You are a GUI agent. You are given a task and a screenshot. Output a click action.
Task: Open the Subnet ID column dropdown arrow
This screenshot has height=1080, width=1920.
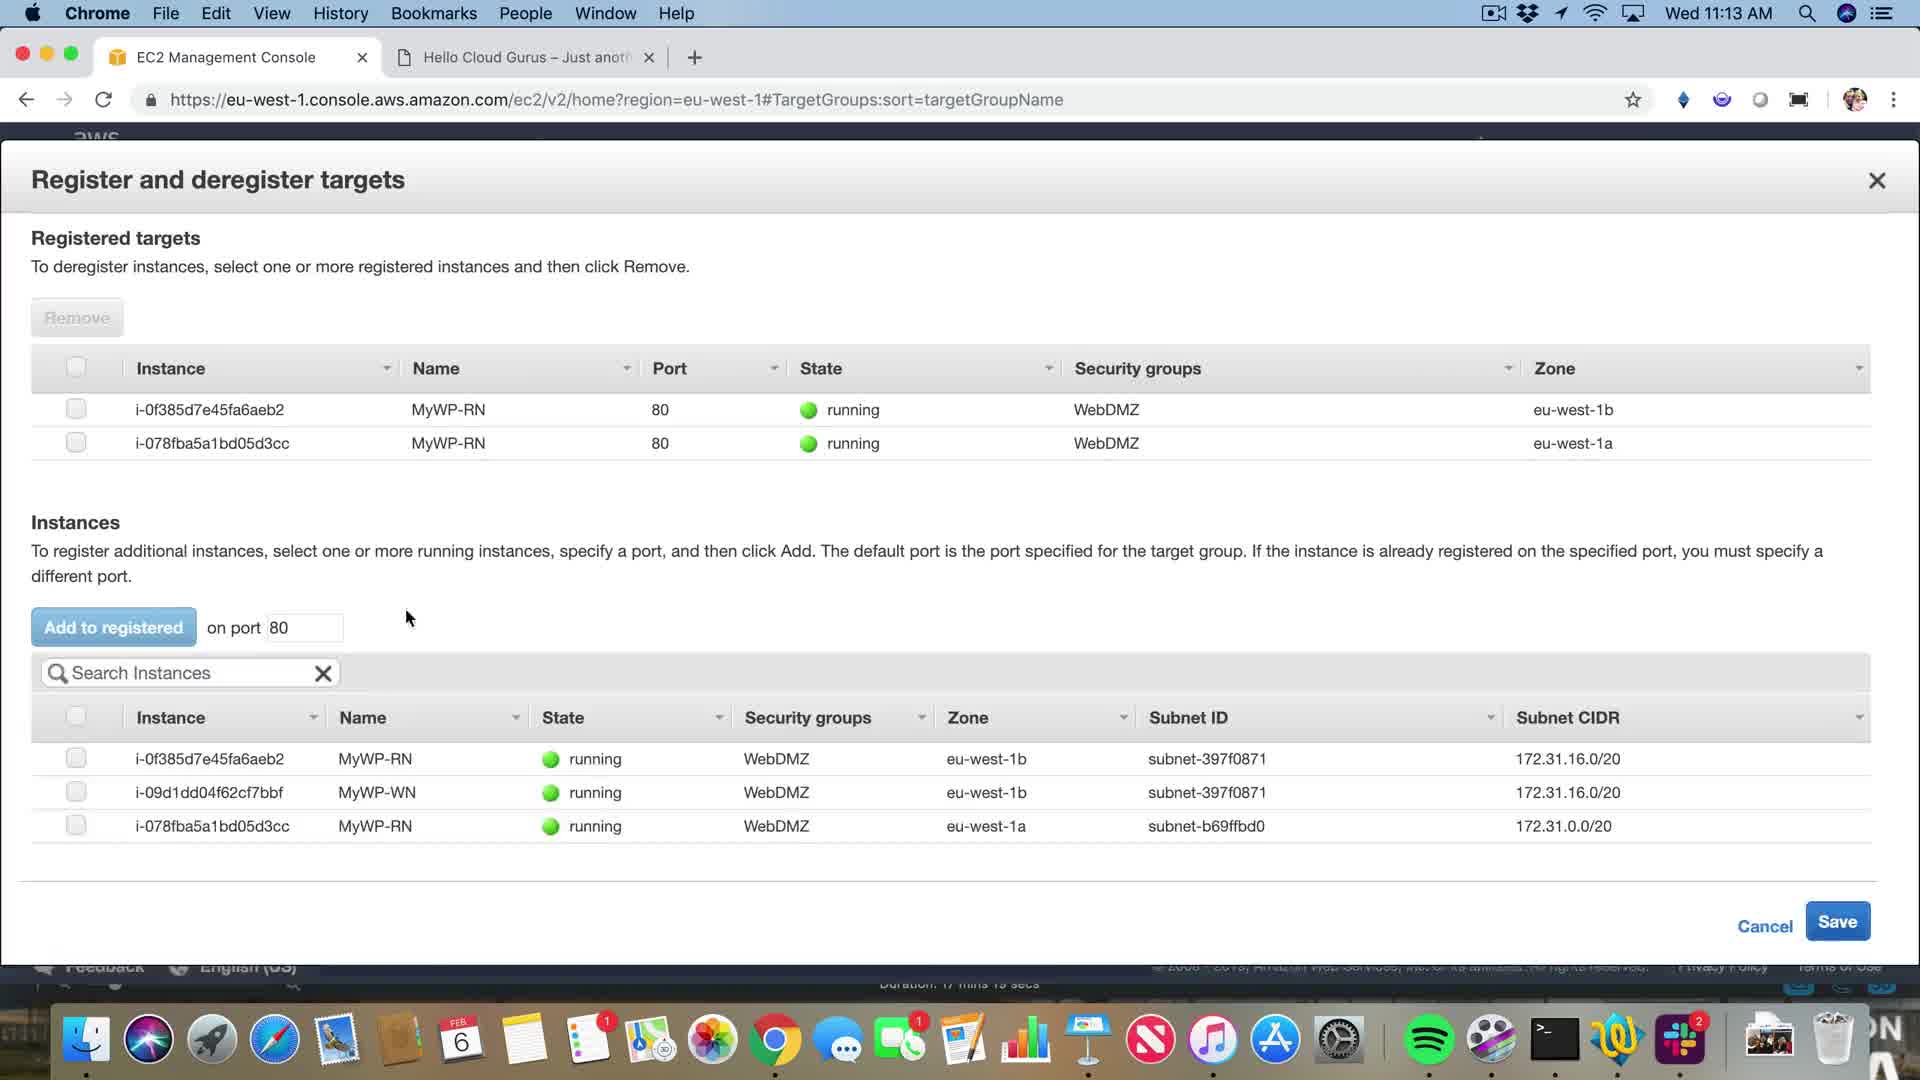click(x=1490, y=718)
